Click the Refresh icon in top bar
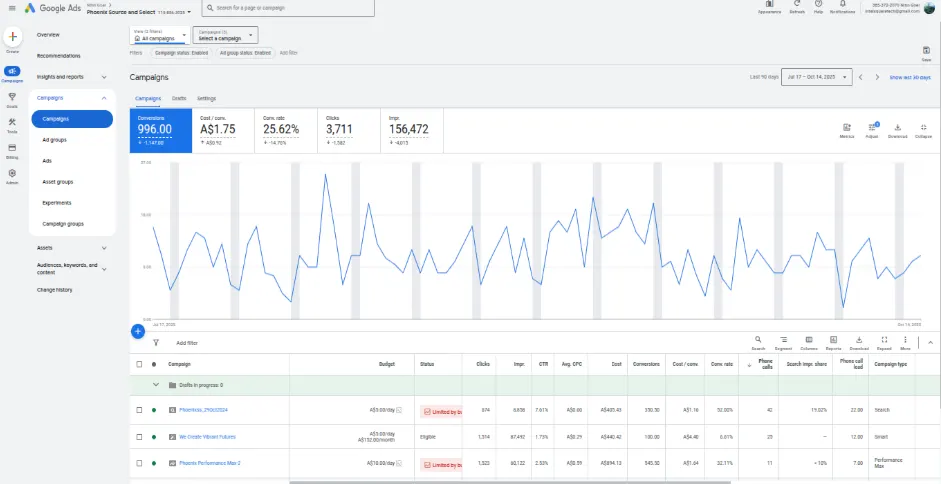Screen dimensions: 941x484 pos(797,5)
